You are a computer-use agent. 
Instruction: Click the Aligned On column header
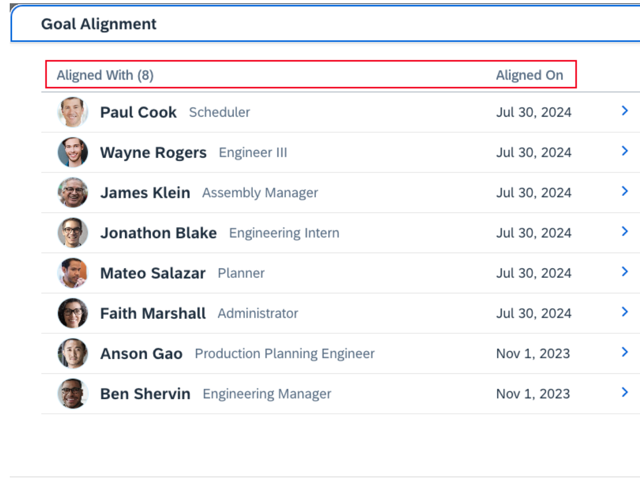(x=529, y=75)
